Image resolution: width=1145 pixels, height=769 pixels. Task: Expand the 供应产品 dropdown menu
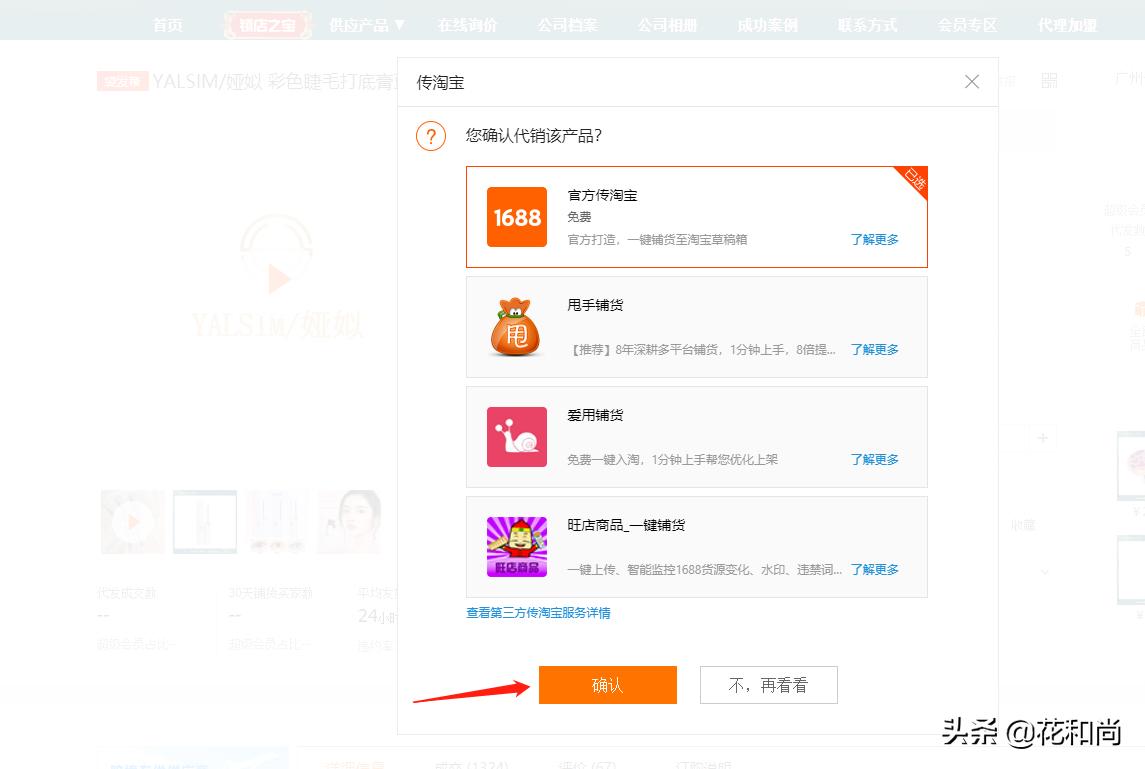click(x=367, y=25)
